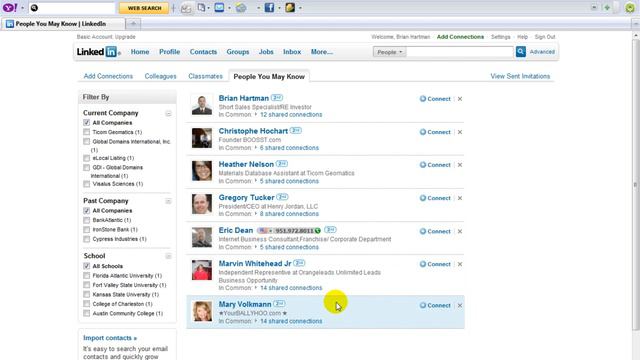Open Brian Hartman's profile photo
Image resolution: width=640 pixels, height=360 pixels.
202,105
